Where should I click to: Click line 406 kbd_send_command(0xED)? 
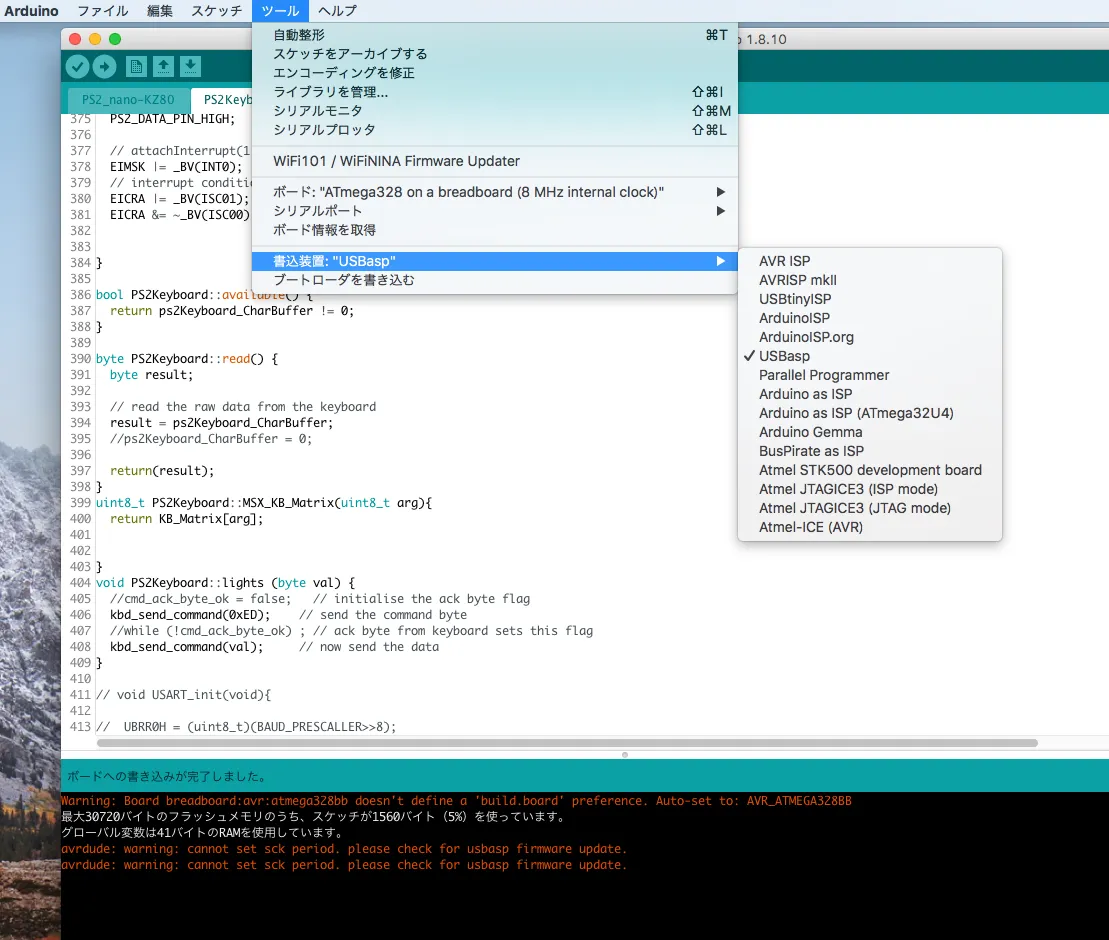tap(190, 615)
